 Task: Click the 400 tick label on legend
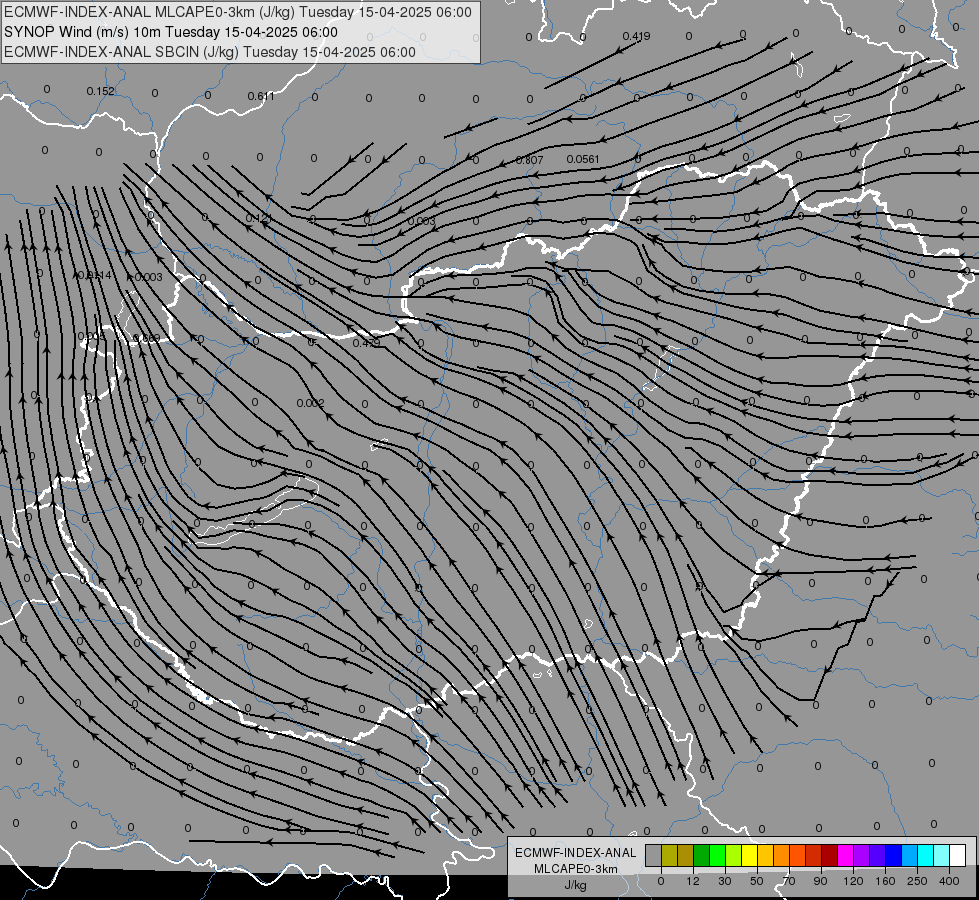click(x=949, y=881)
